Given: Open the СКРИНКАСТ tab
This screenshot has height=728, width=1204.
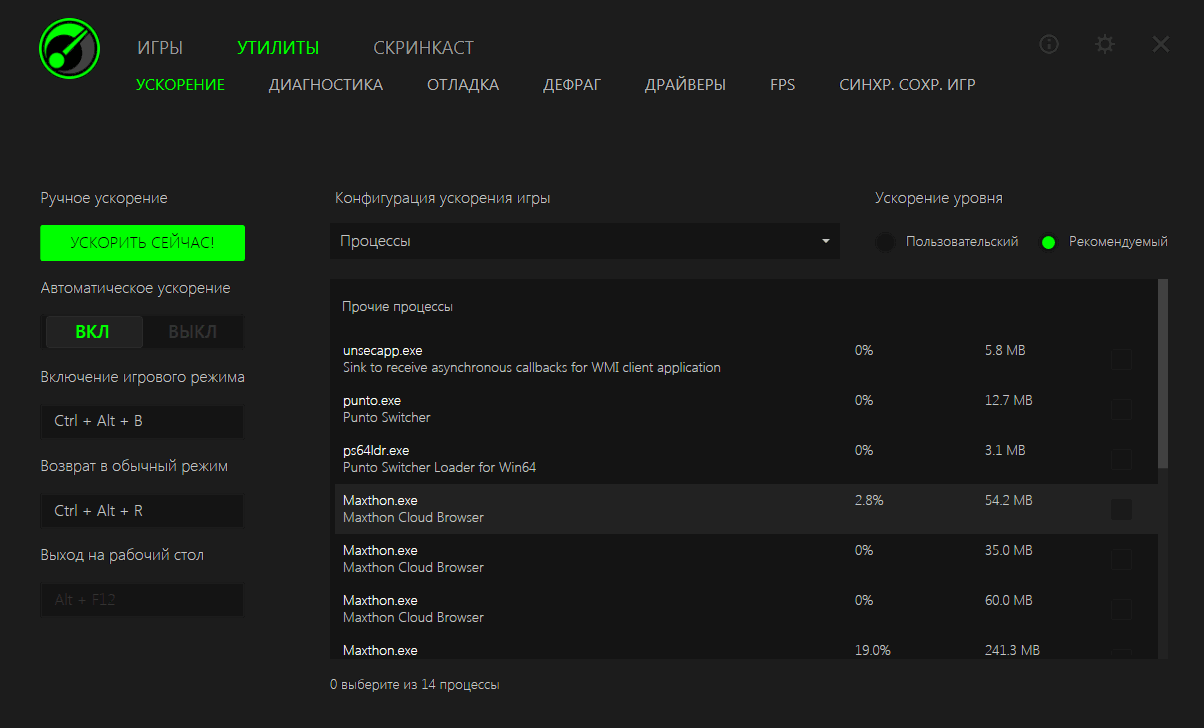Looking at the screenshot, I should click(x=424, y=48).
